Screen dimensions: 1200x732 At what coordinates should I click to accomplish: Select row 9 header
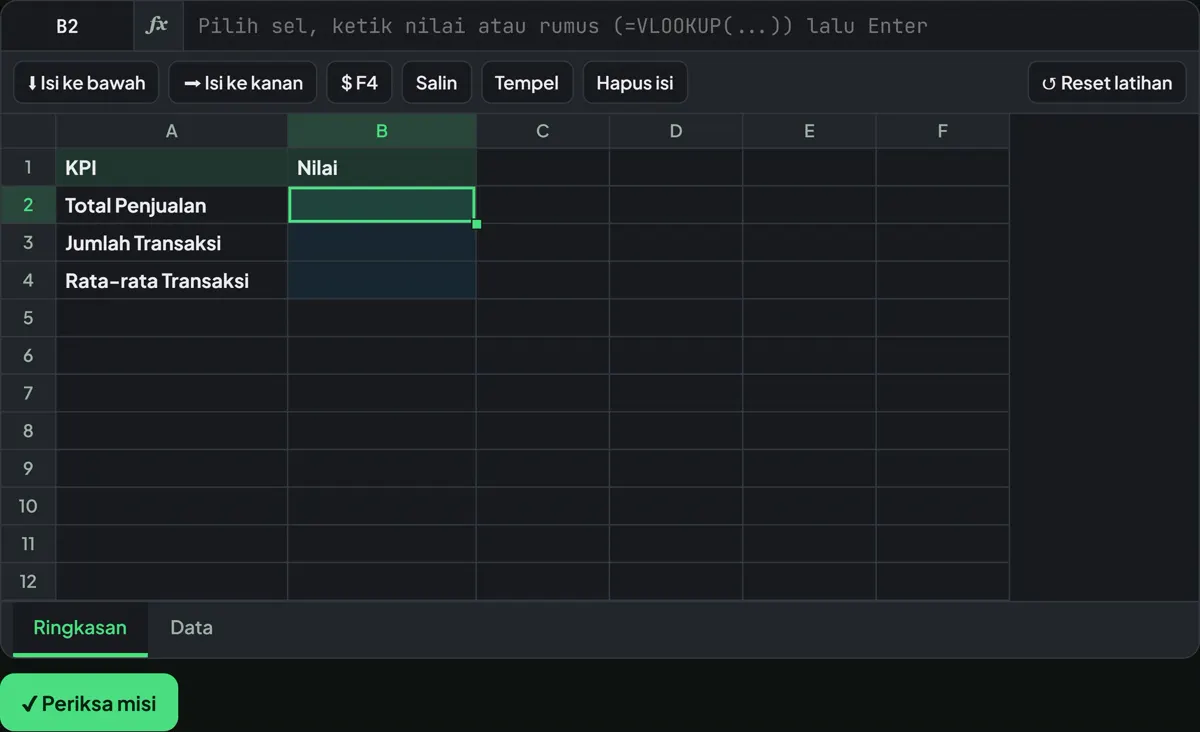click(x=28, y=468)
